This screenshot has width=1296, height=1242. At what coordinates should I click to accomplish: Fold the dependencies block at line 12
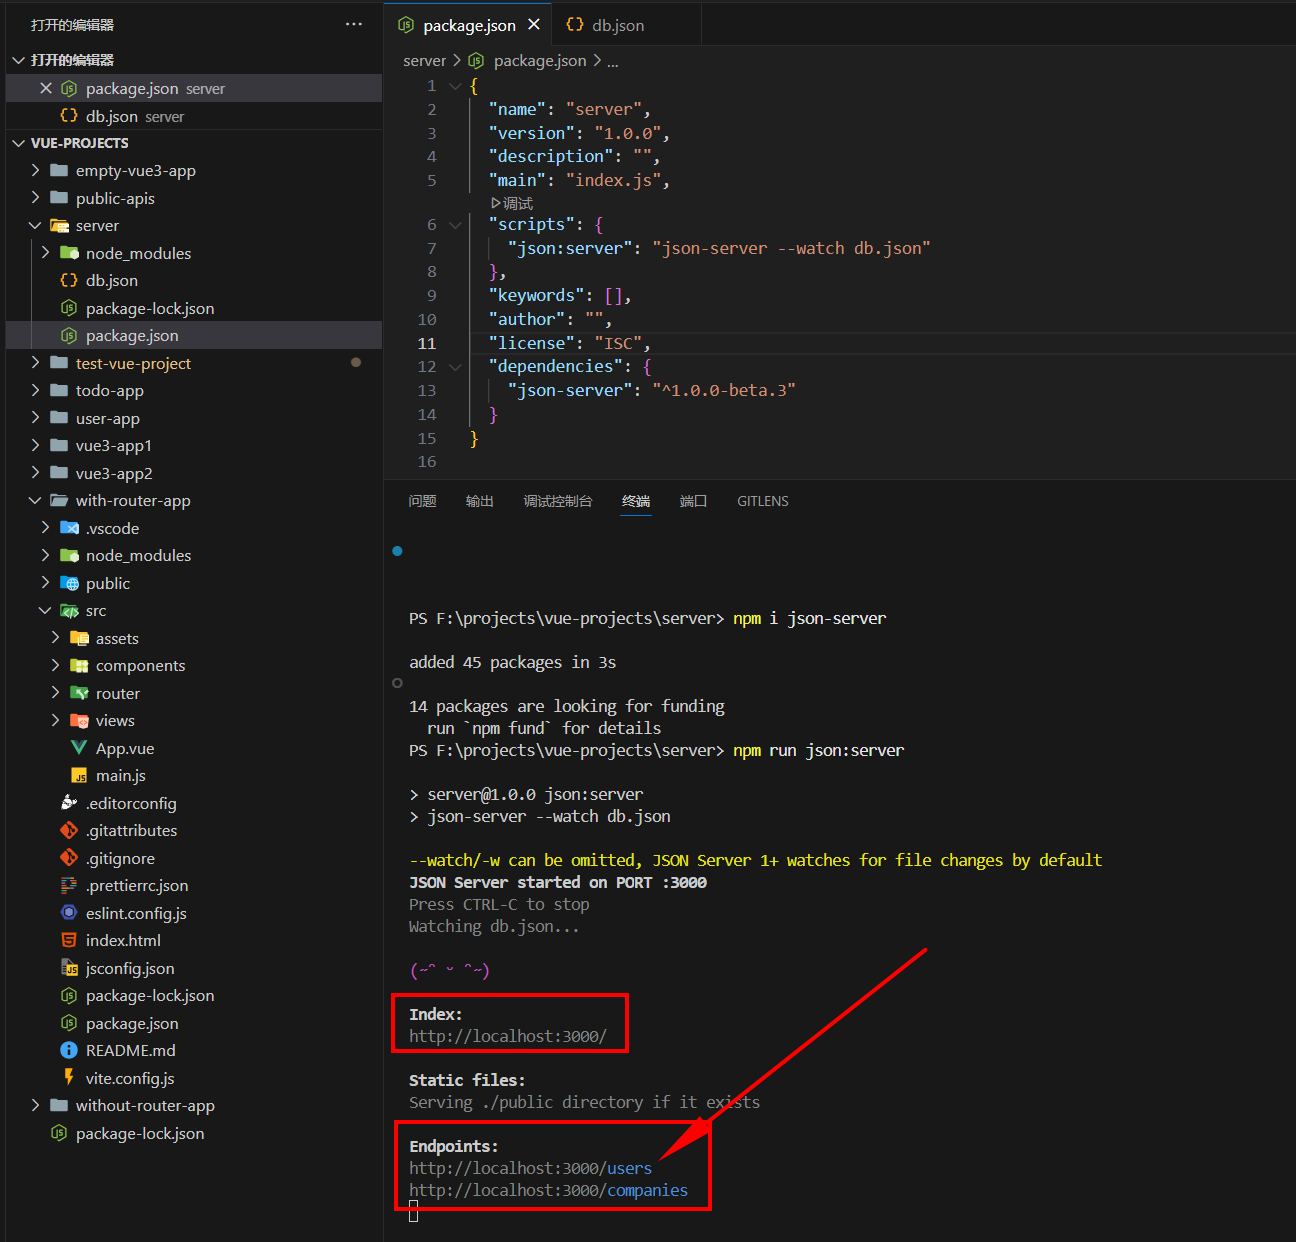coord(455,367)
